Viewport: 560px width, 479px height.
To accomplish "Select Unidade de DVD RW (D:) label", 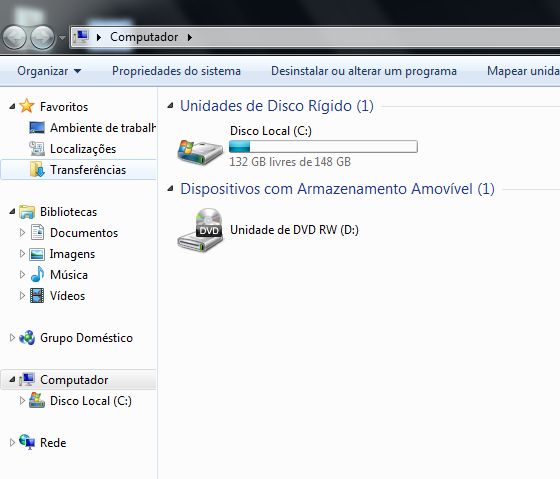I will tap(294, 230).
